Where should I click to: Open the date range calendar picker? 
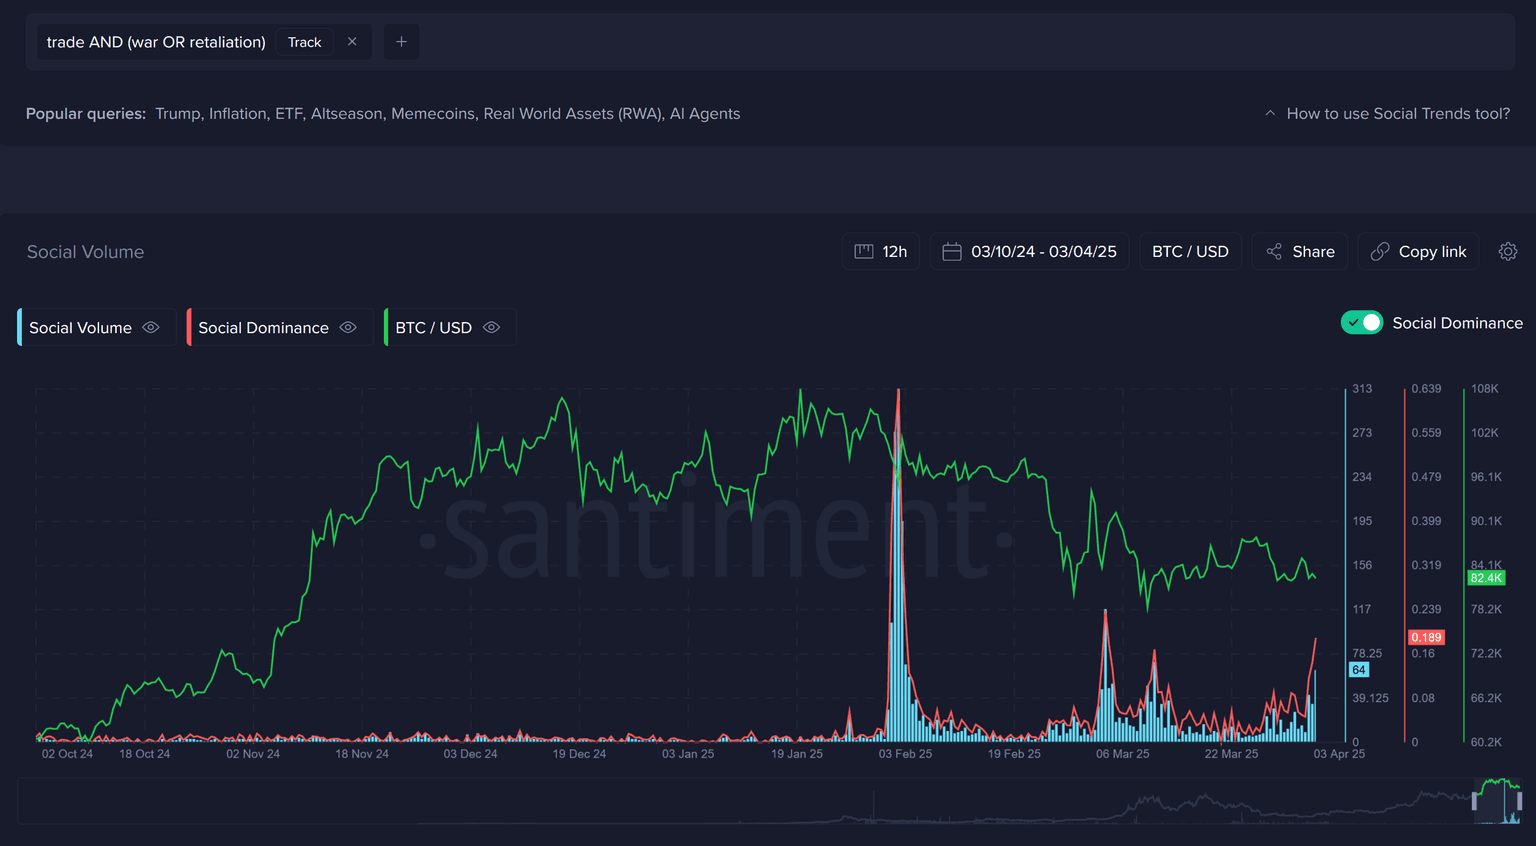[1030, 252]
